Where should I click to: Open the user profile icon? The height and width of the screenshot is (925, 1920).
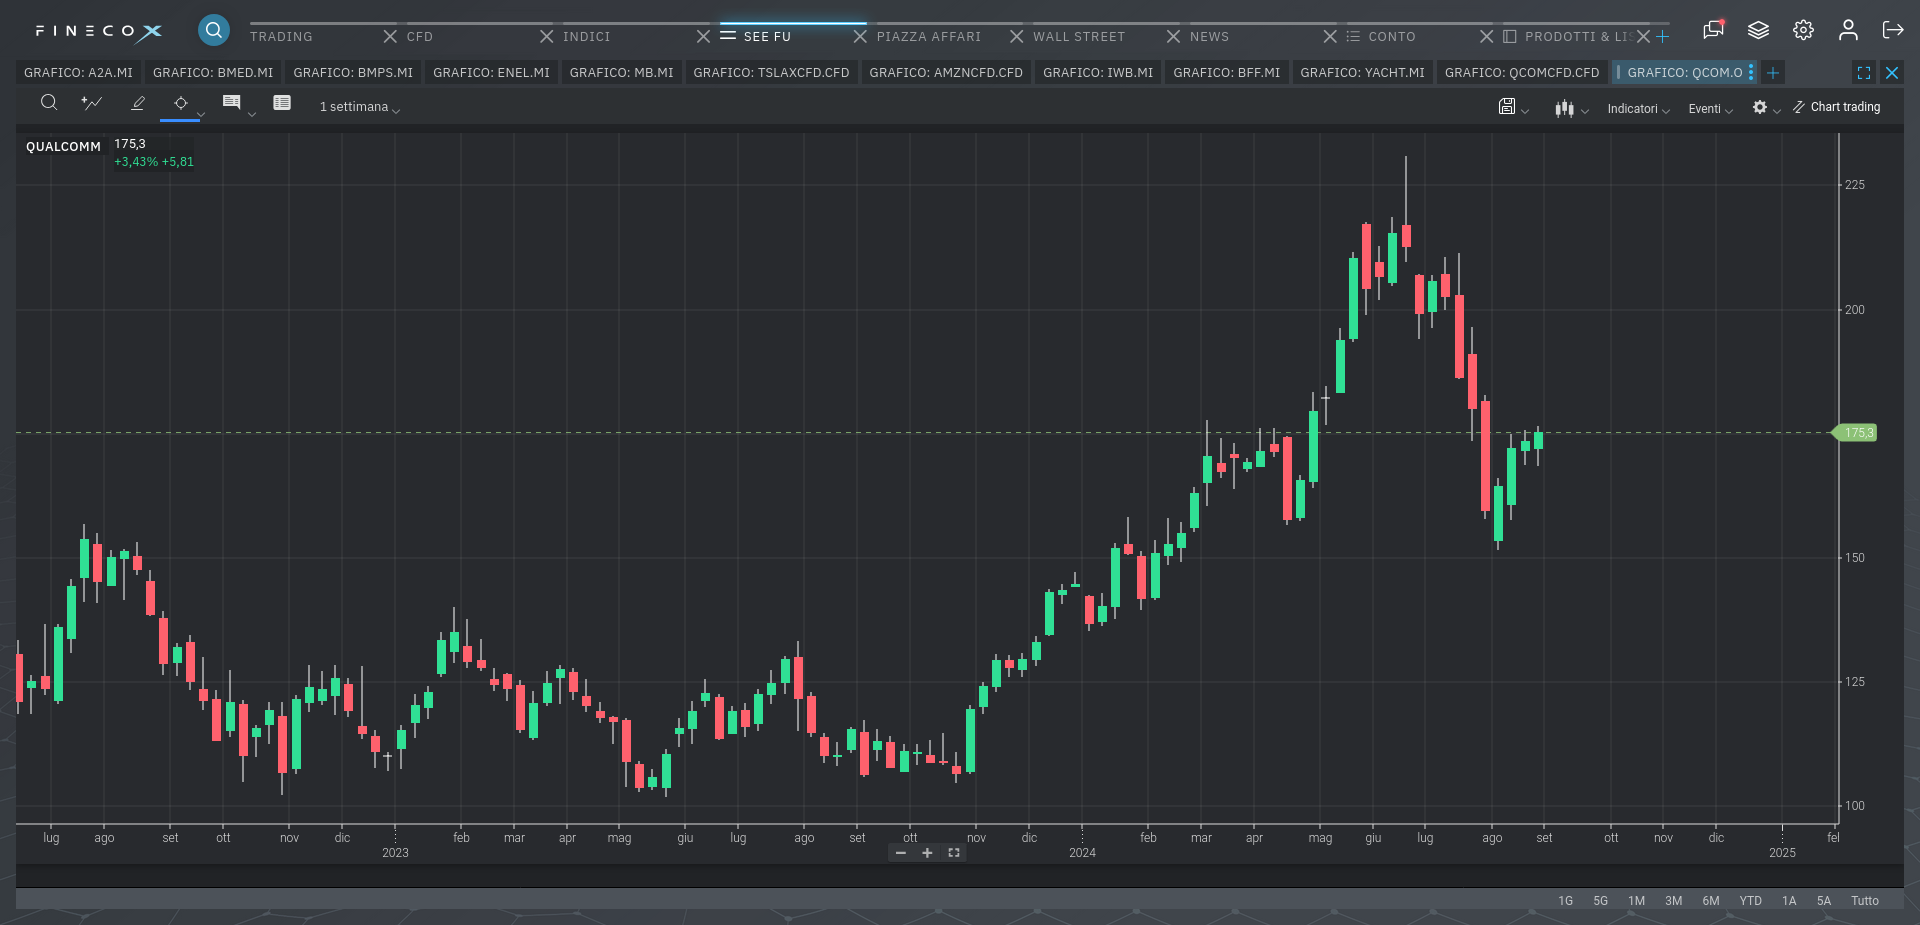click(x=1848, y=30)
